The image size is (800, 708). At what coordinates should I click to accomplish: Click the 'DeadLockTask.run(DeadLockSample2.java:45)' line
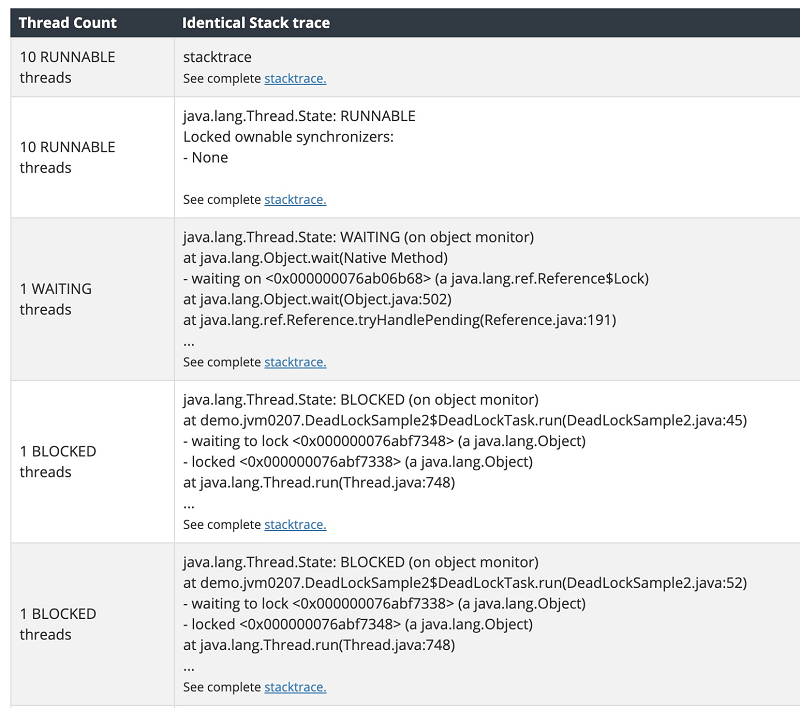(465, 420)
